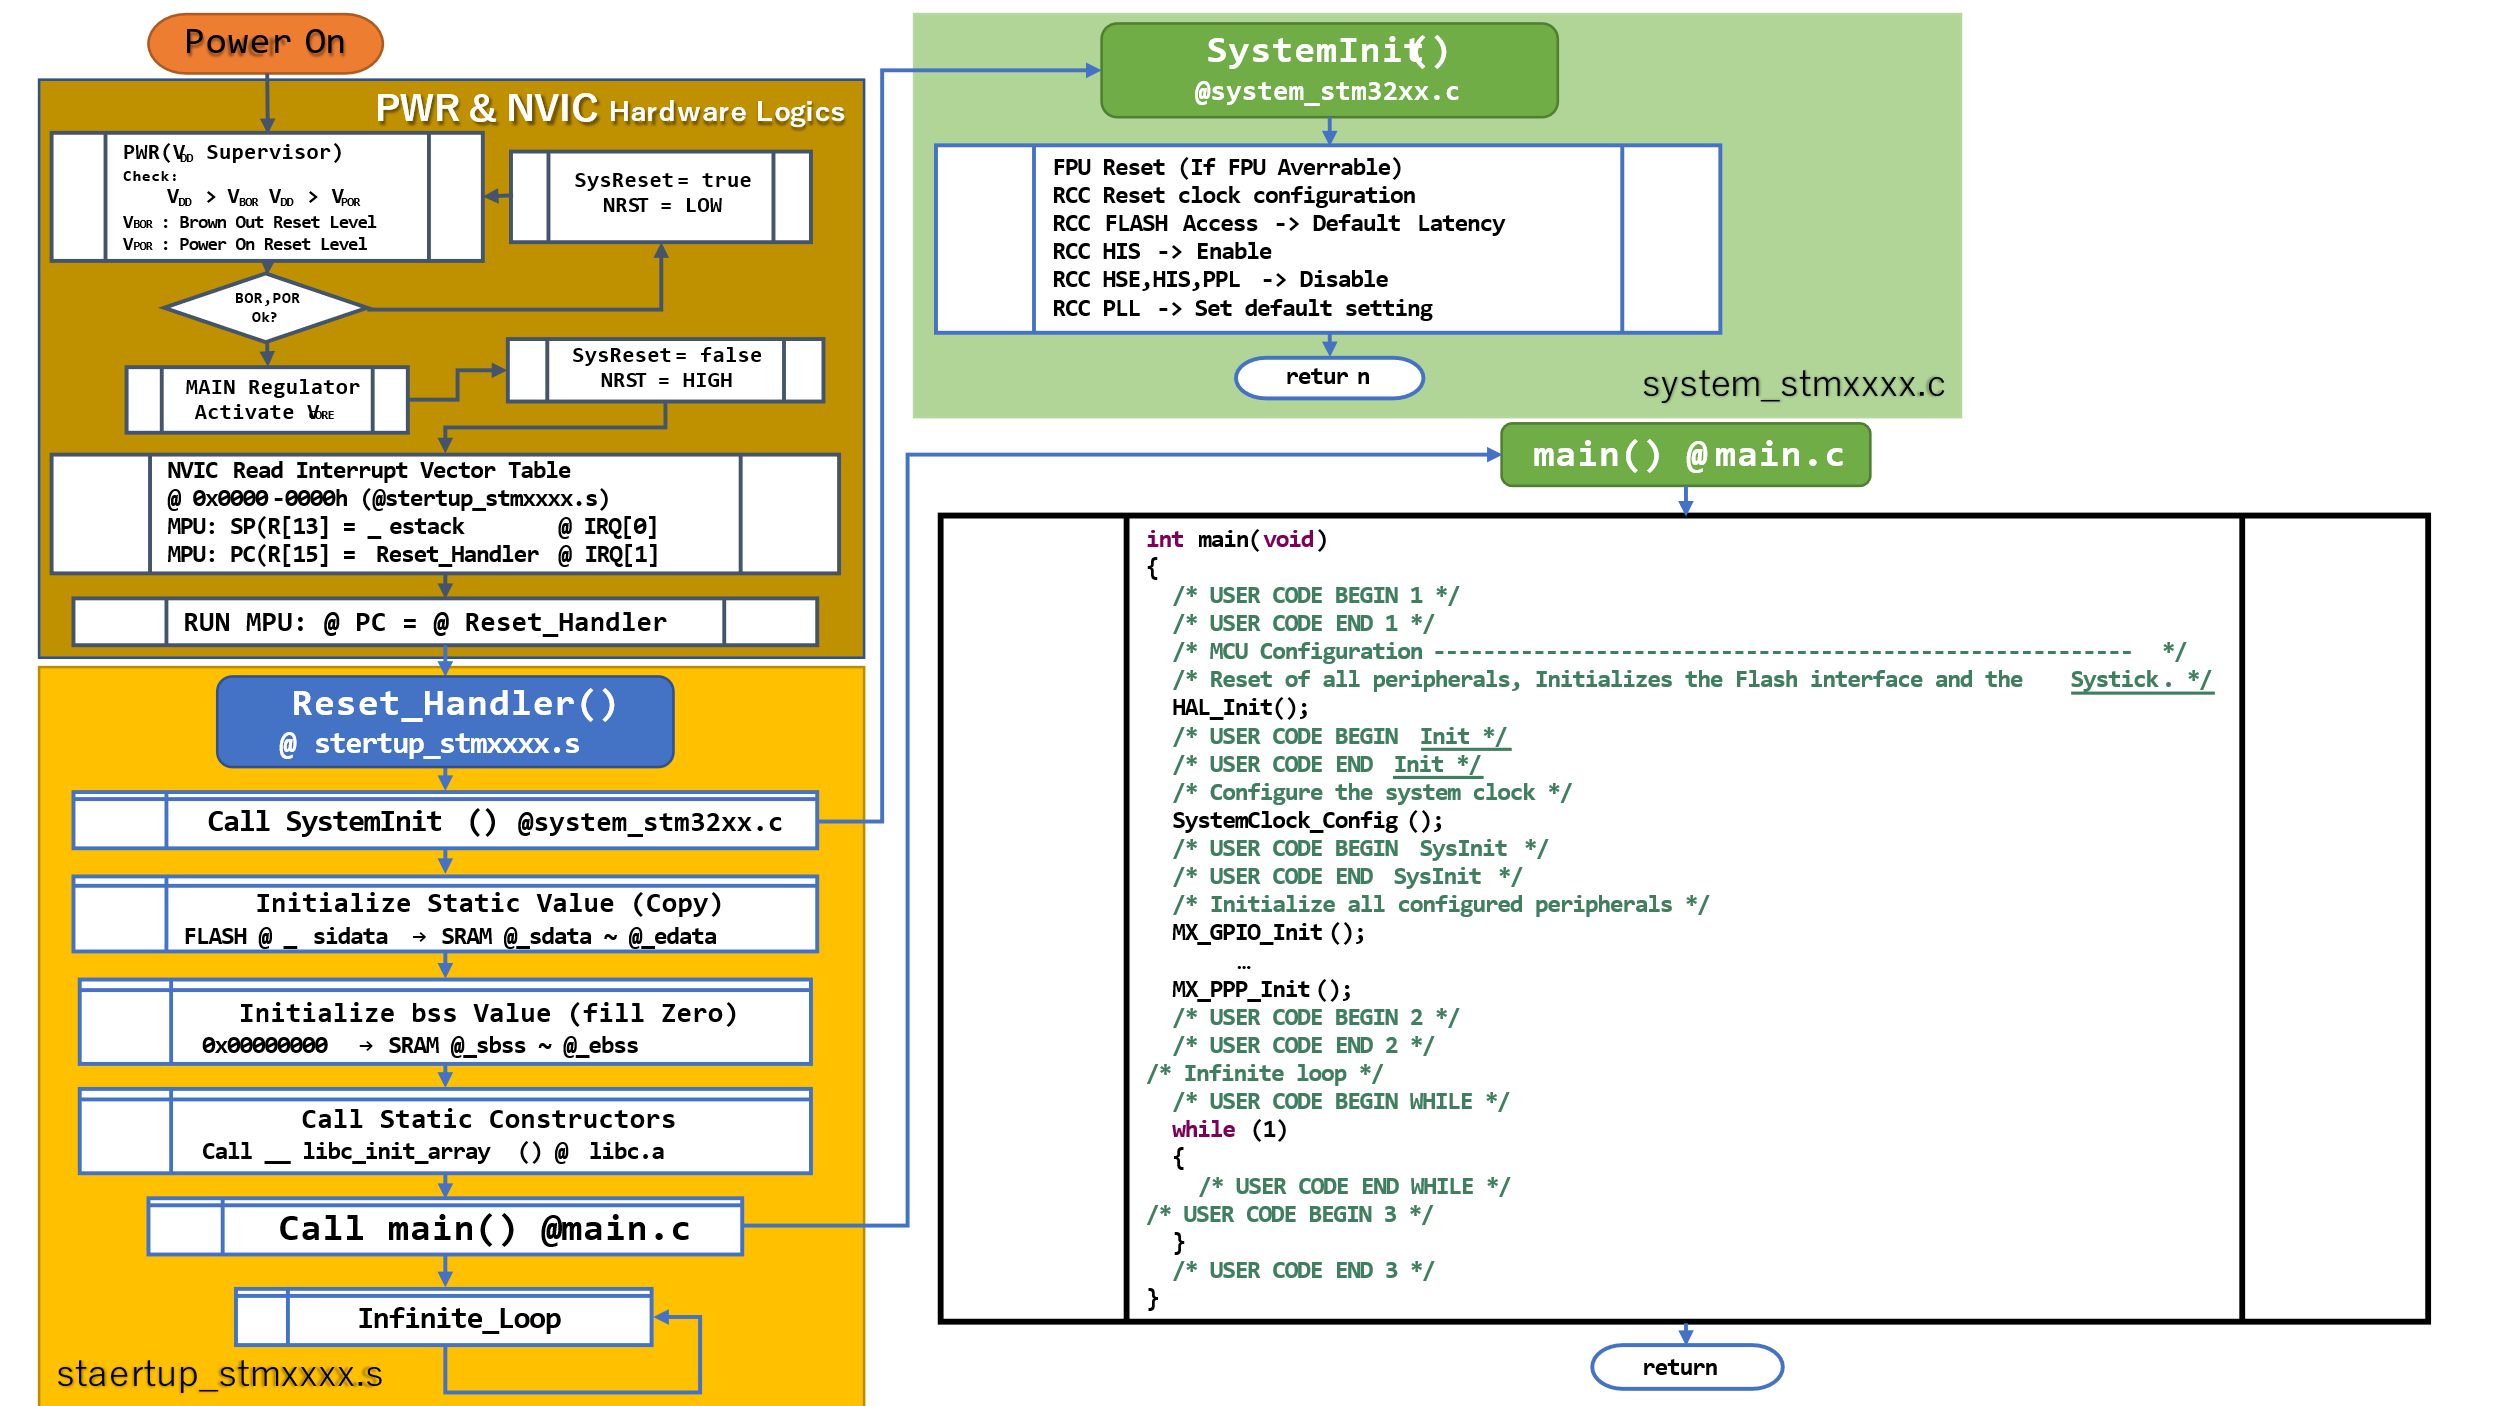Click the Call SystemInit() process box
This screenshot has width=2500, height=1406.
pyautogui.click(x=445, y=820)
